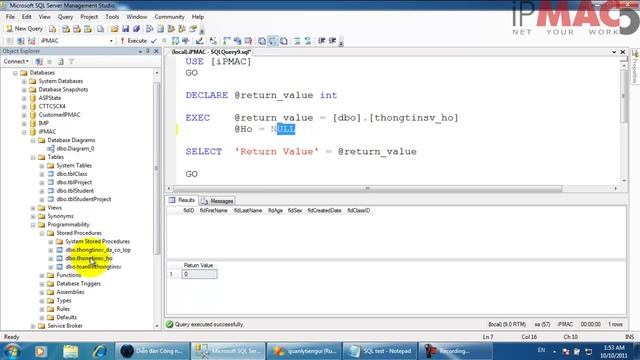Viewport: 640px width, 360px height.
Task: Open the Properties side tab
Action: 635,67
